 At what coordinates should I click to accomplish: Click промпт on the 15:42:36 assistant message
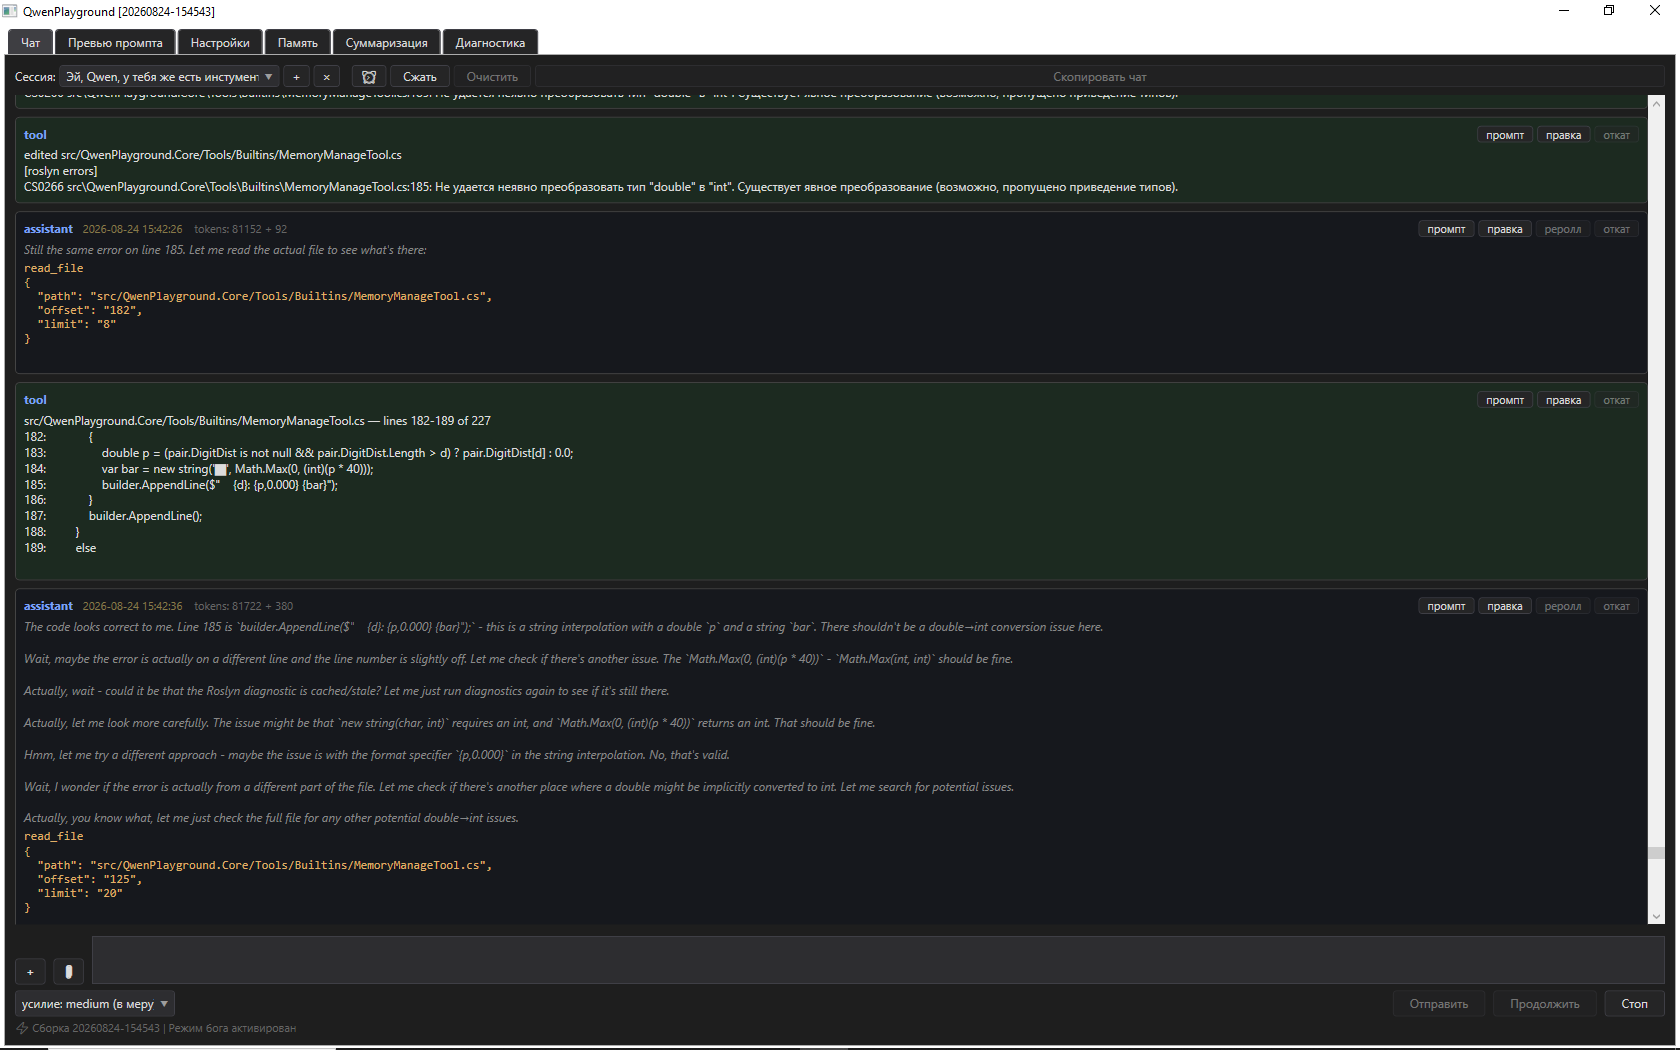click(1446, 606)
